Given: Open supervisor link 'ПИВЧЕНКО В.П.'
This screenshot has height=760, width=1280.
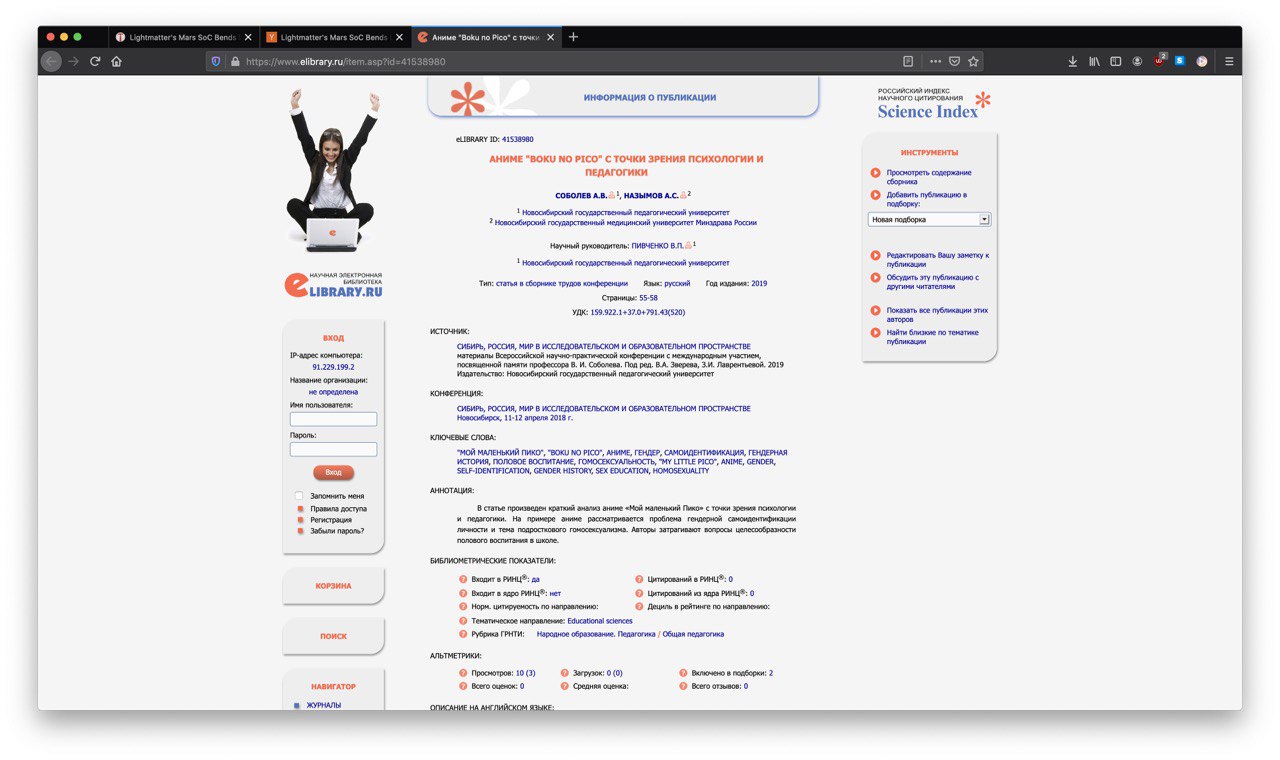Looking at the screenshot, I should pos(657,245).
